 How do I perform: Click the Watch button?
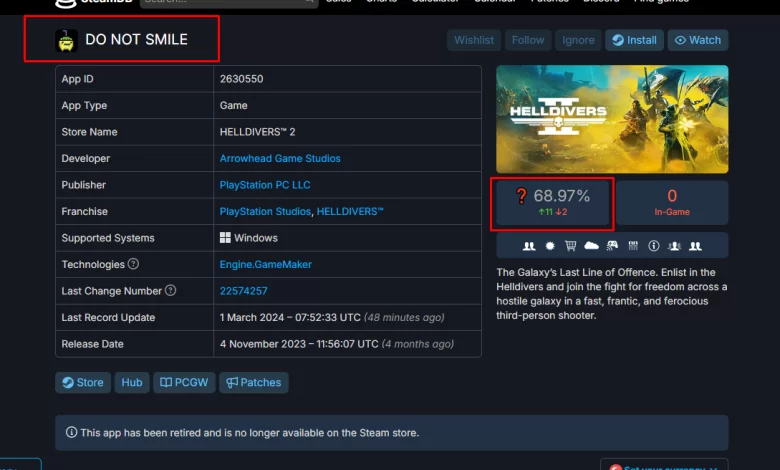[x=698, y=40]
